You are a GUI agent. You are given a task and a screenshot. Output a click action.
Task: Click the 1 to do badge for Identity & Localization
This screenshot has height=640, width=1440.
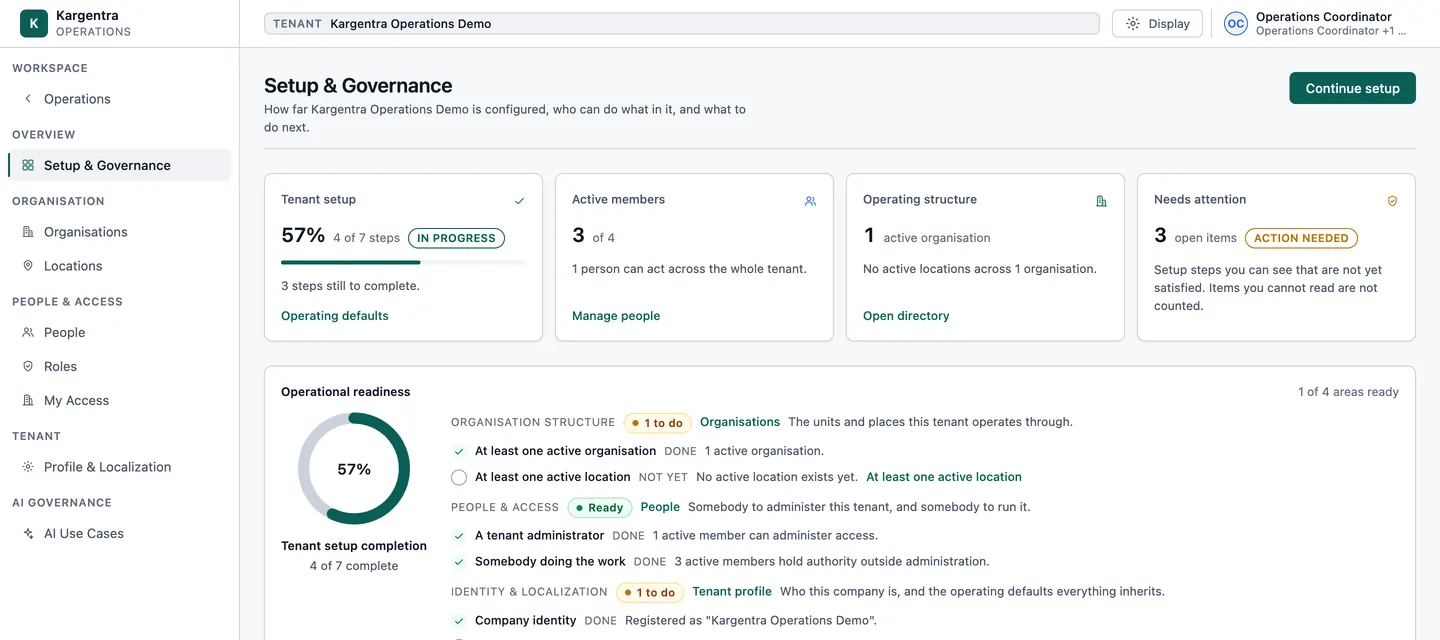pos(650,593)
